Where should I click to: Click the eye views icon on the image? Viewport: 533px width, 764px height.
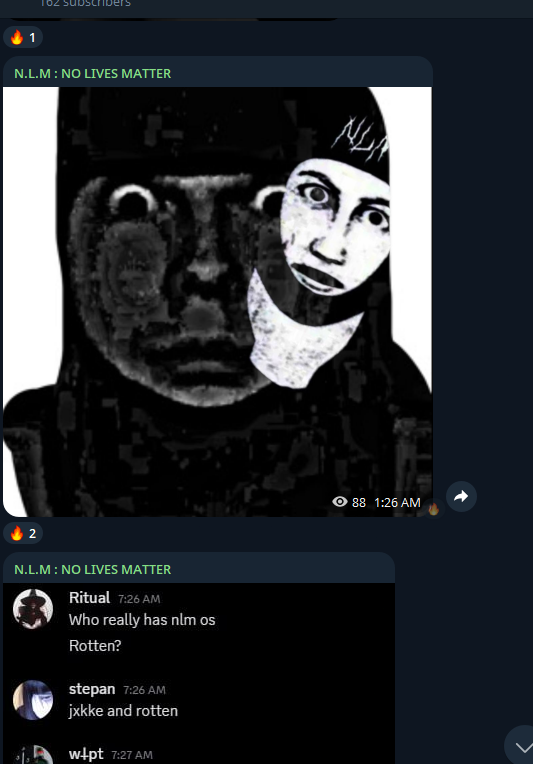[x=340, y=502]
